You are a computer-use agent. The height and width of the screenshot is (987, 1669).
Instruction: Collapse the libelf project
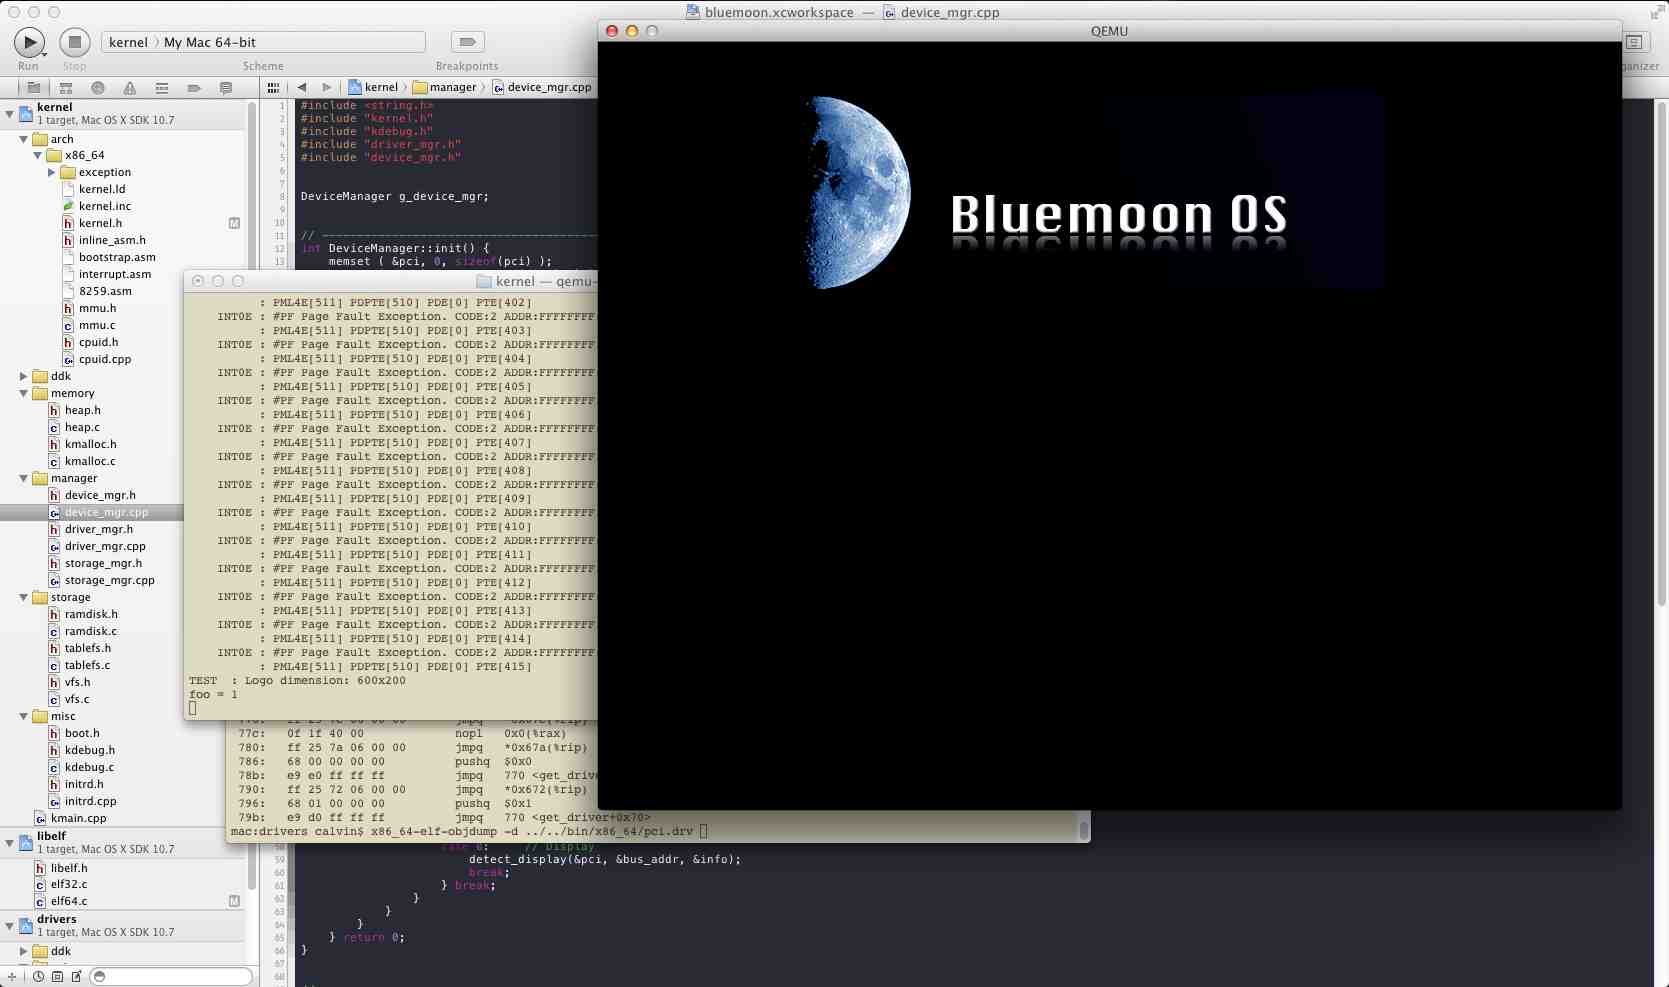(10, 843)
